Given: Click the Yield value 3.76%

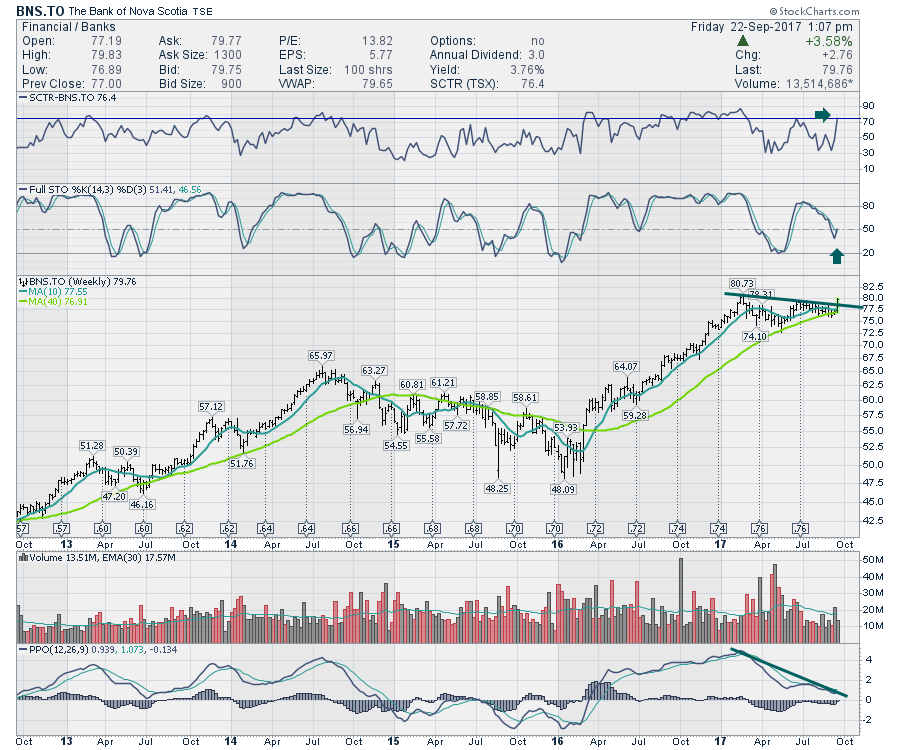Looking at the screenshot, I should [x=527, y=69].
